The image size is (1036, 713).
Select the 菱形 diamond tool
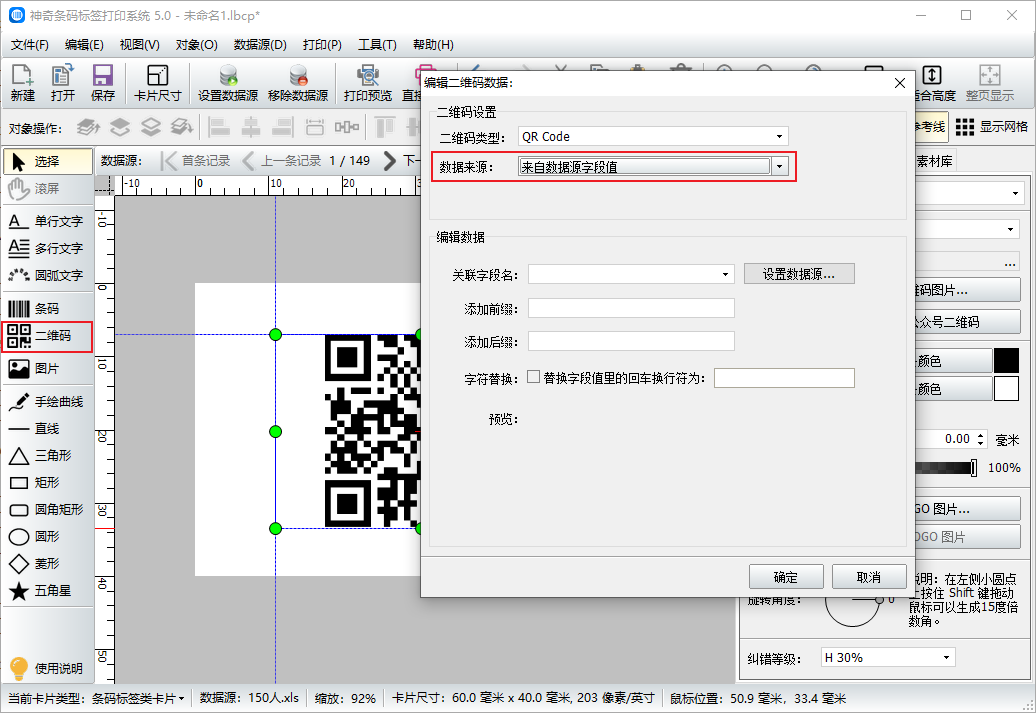pyautogui.click(x=48, y=564)
